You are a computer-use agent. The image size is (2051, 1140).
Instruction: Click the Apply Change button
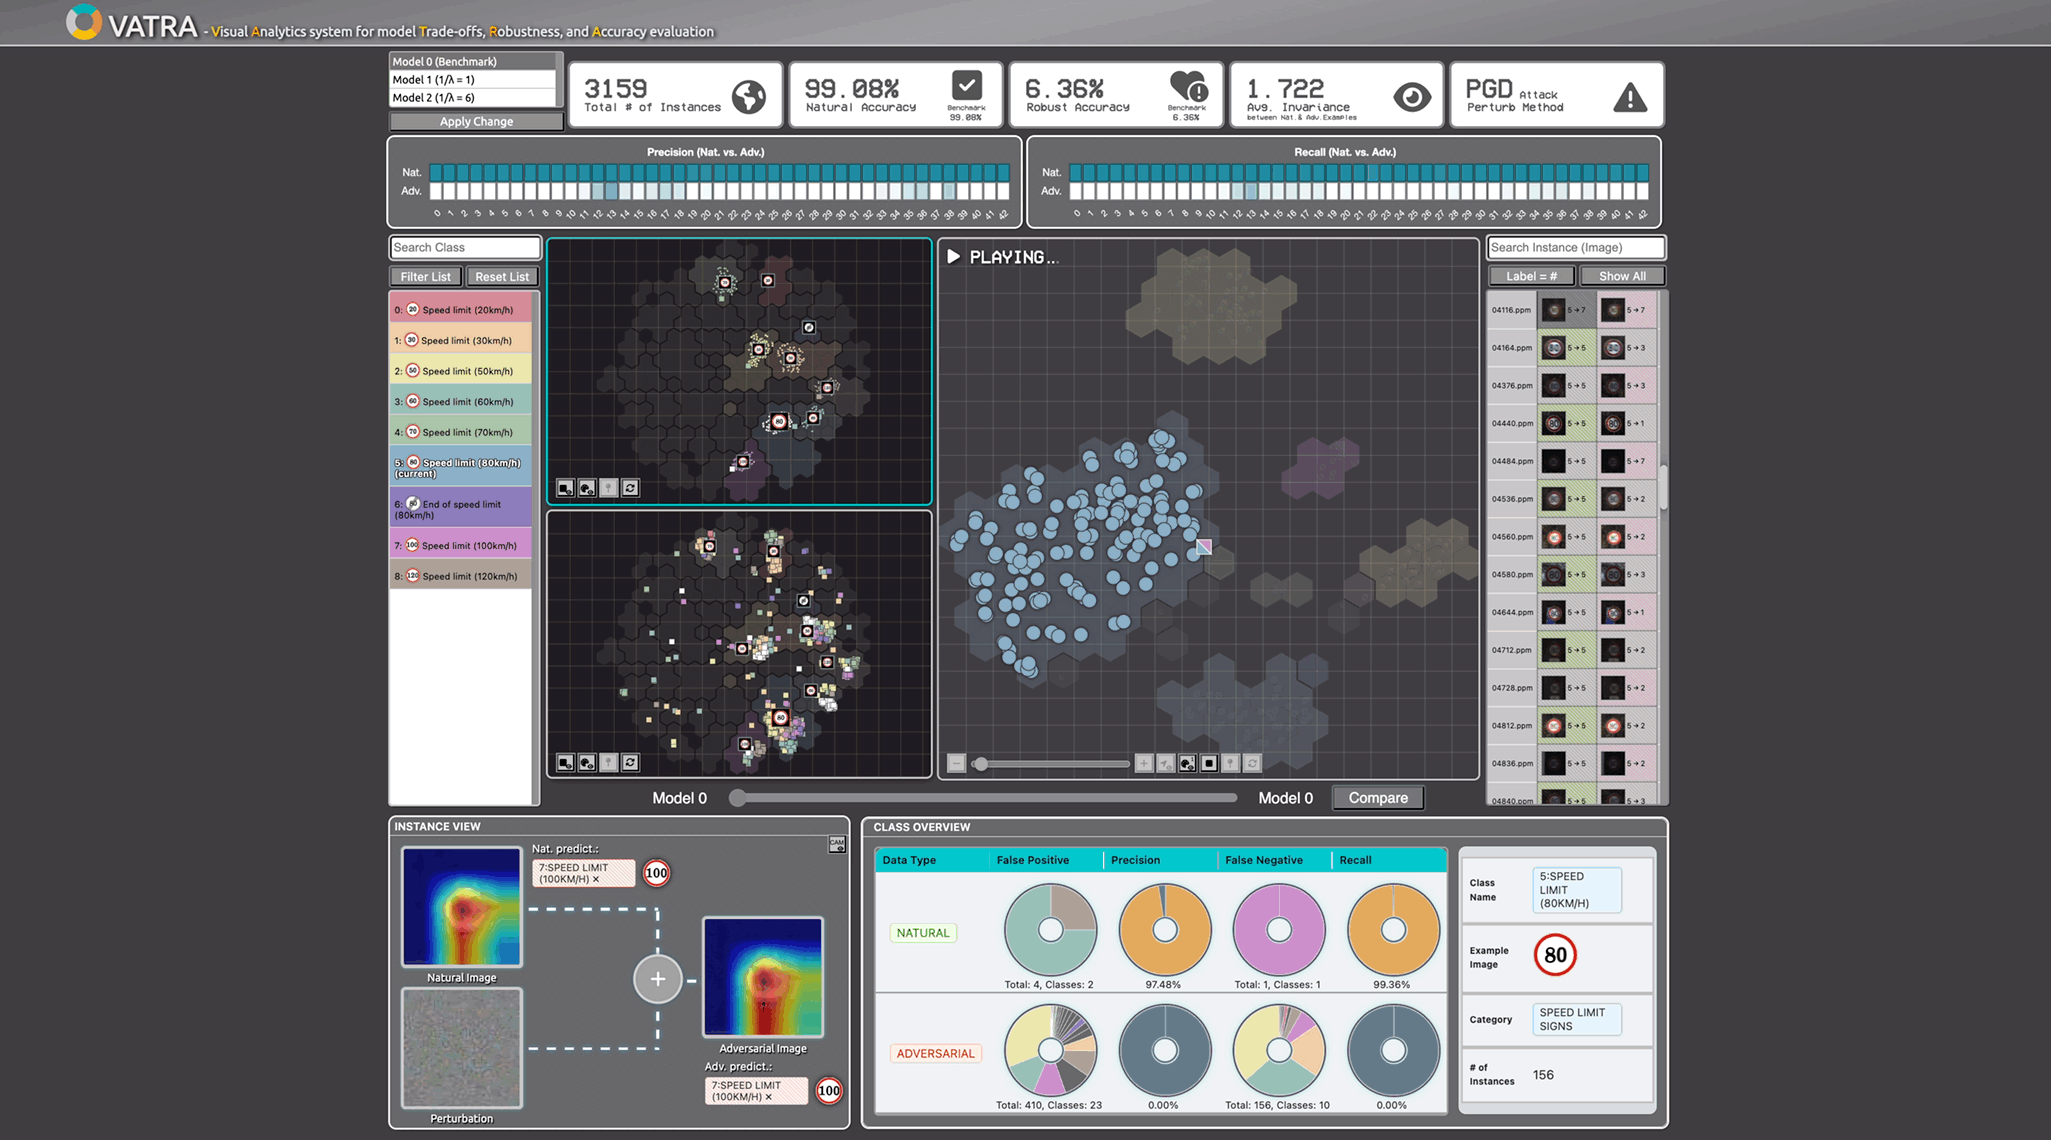click(476, 122)
